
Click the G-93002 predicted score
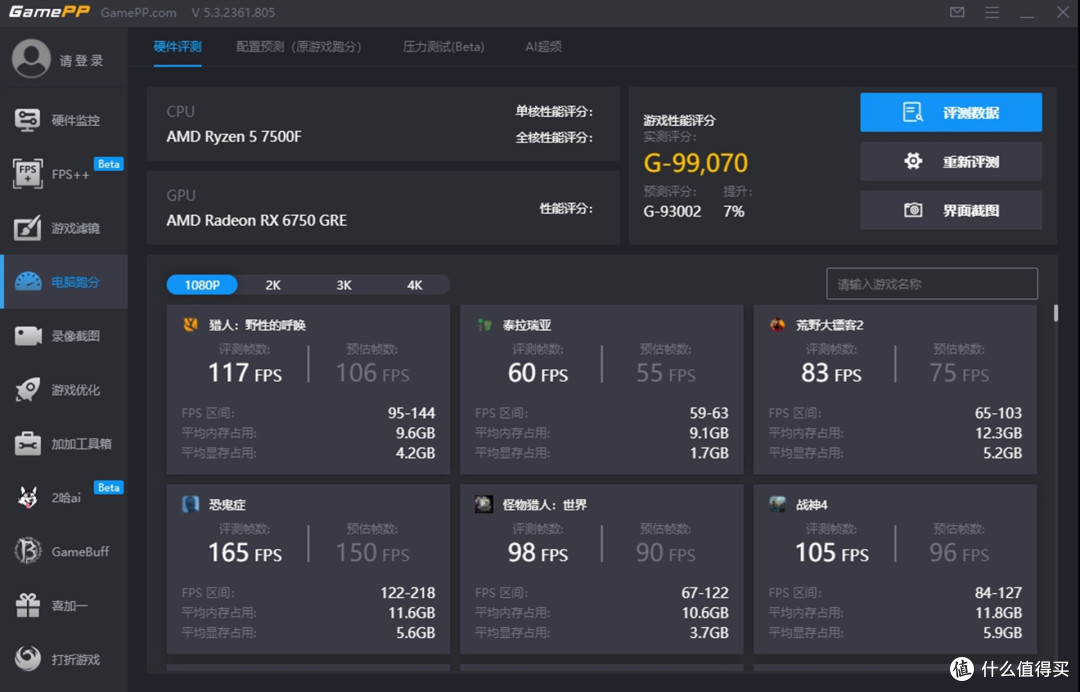pyautogui.click(x=672, y=211)
